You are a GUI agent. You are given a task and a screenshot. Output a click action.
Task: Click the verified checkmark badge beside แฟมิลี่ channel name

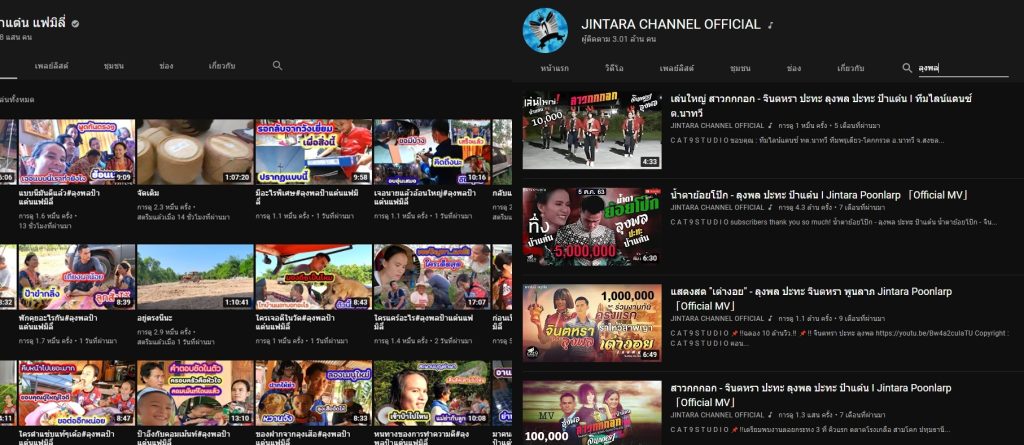(75, 22)
